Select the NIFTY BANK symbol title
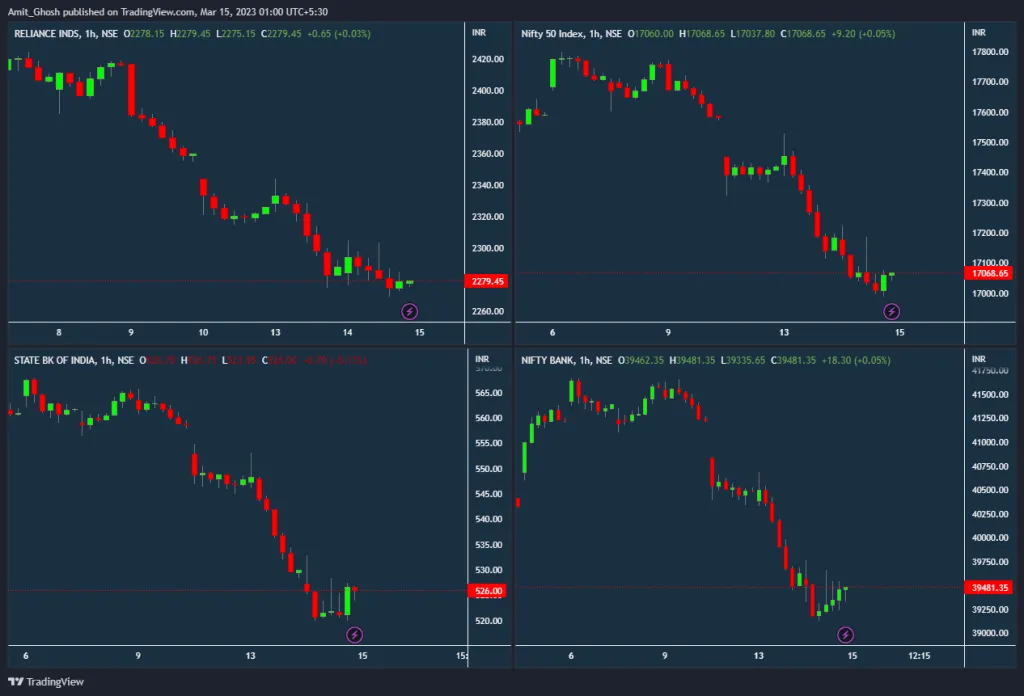 [548, 360]
